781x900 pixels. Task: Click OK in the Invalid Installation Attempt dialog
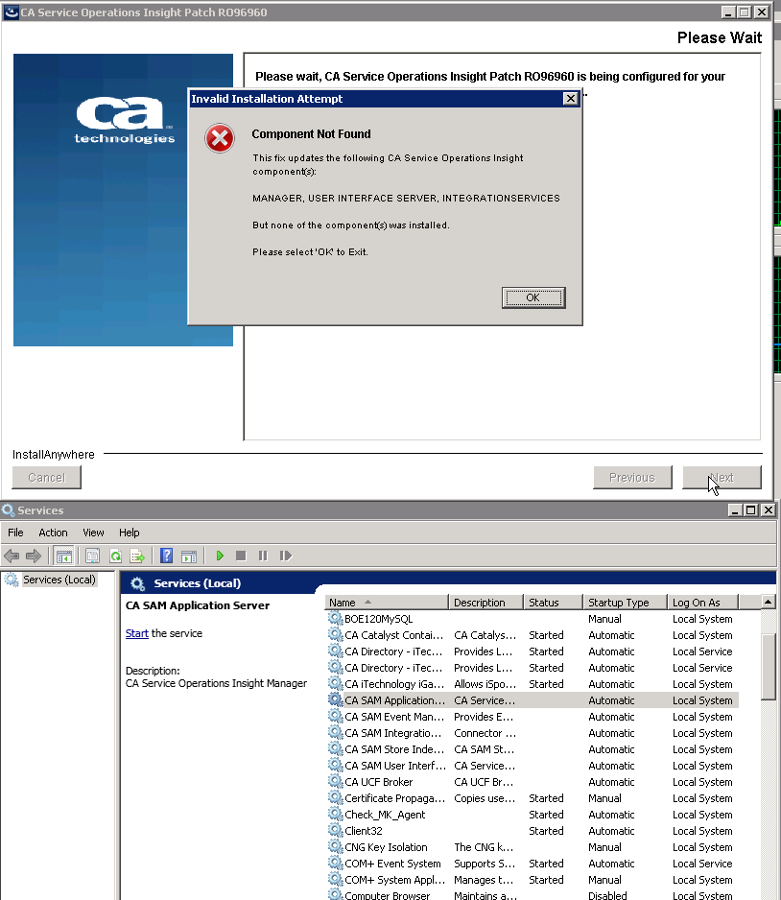(x=533, y=297)
